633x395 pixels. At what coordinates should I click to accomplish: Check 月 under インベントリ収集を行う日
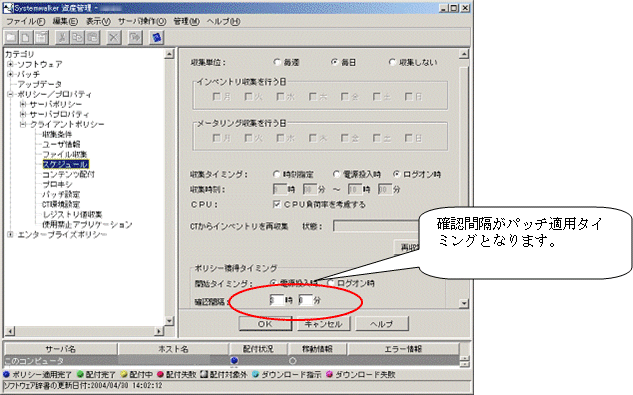[217, 97]
